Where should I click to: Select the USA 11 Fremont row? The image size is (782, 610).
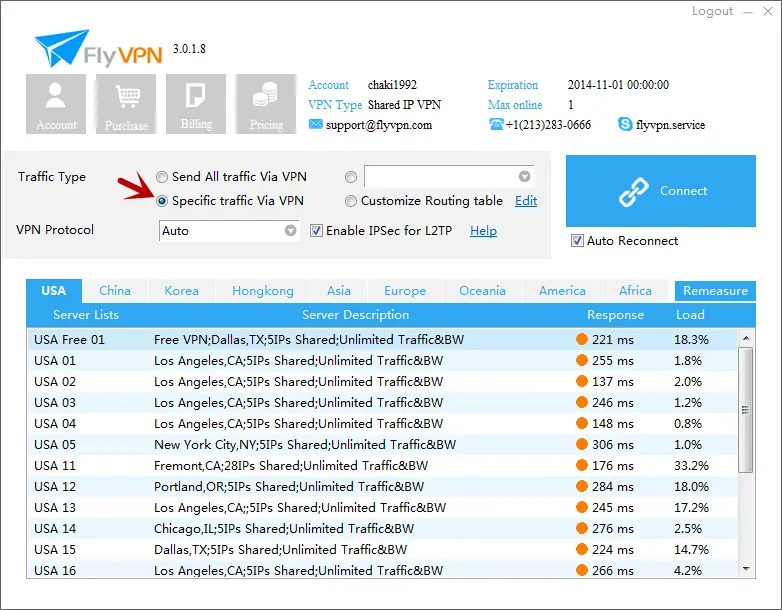coord(382,465)
